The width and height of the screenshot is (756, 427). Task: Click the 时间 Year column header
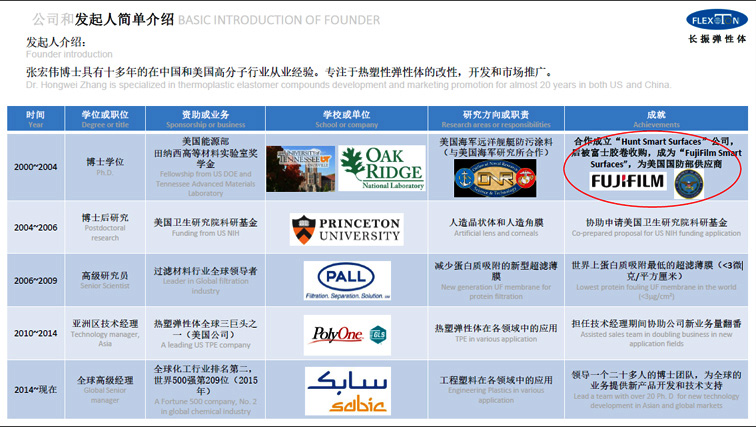(36, 119)
